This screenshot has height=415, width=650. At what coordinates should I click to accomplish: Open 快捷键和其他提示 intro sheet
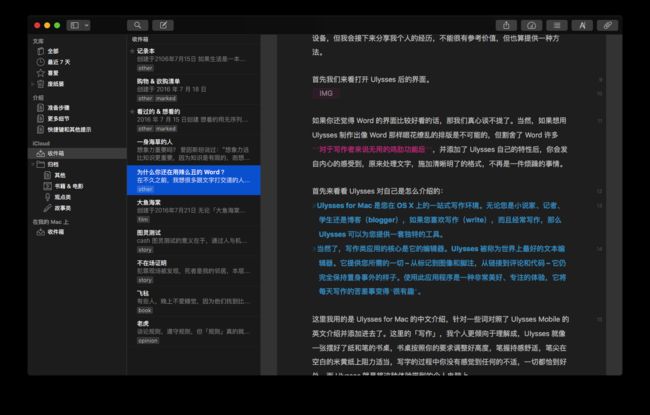point(77,129)
